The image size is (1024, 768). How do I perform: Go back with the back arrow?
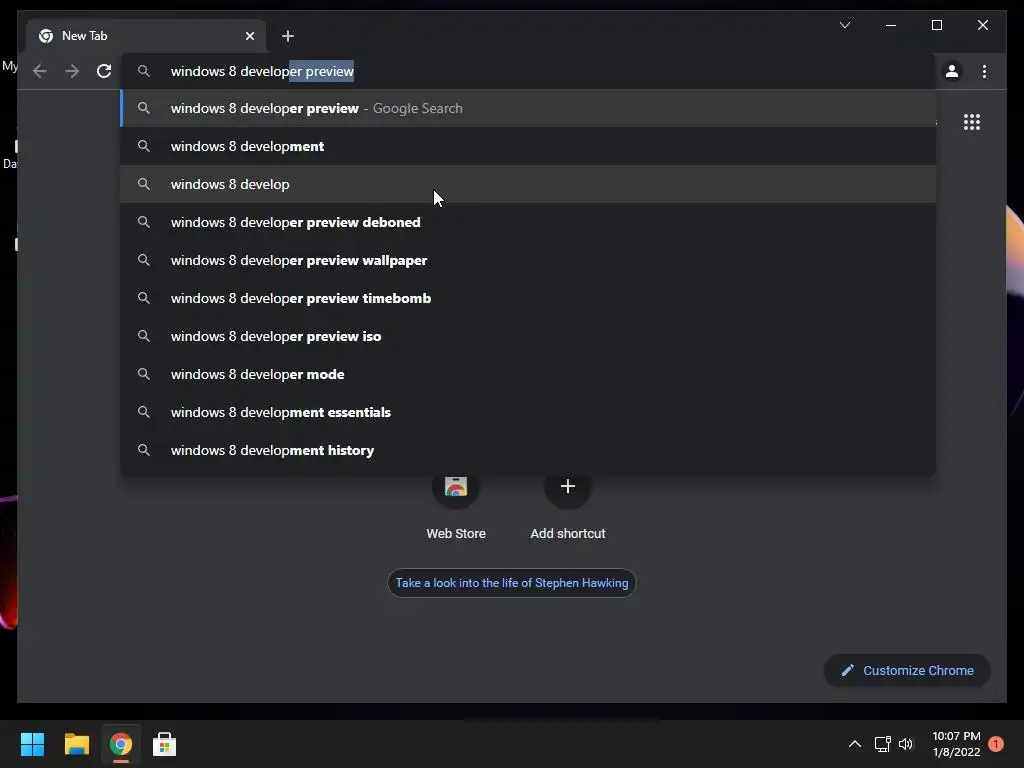[x=40, y=71]
